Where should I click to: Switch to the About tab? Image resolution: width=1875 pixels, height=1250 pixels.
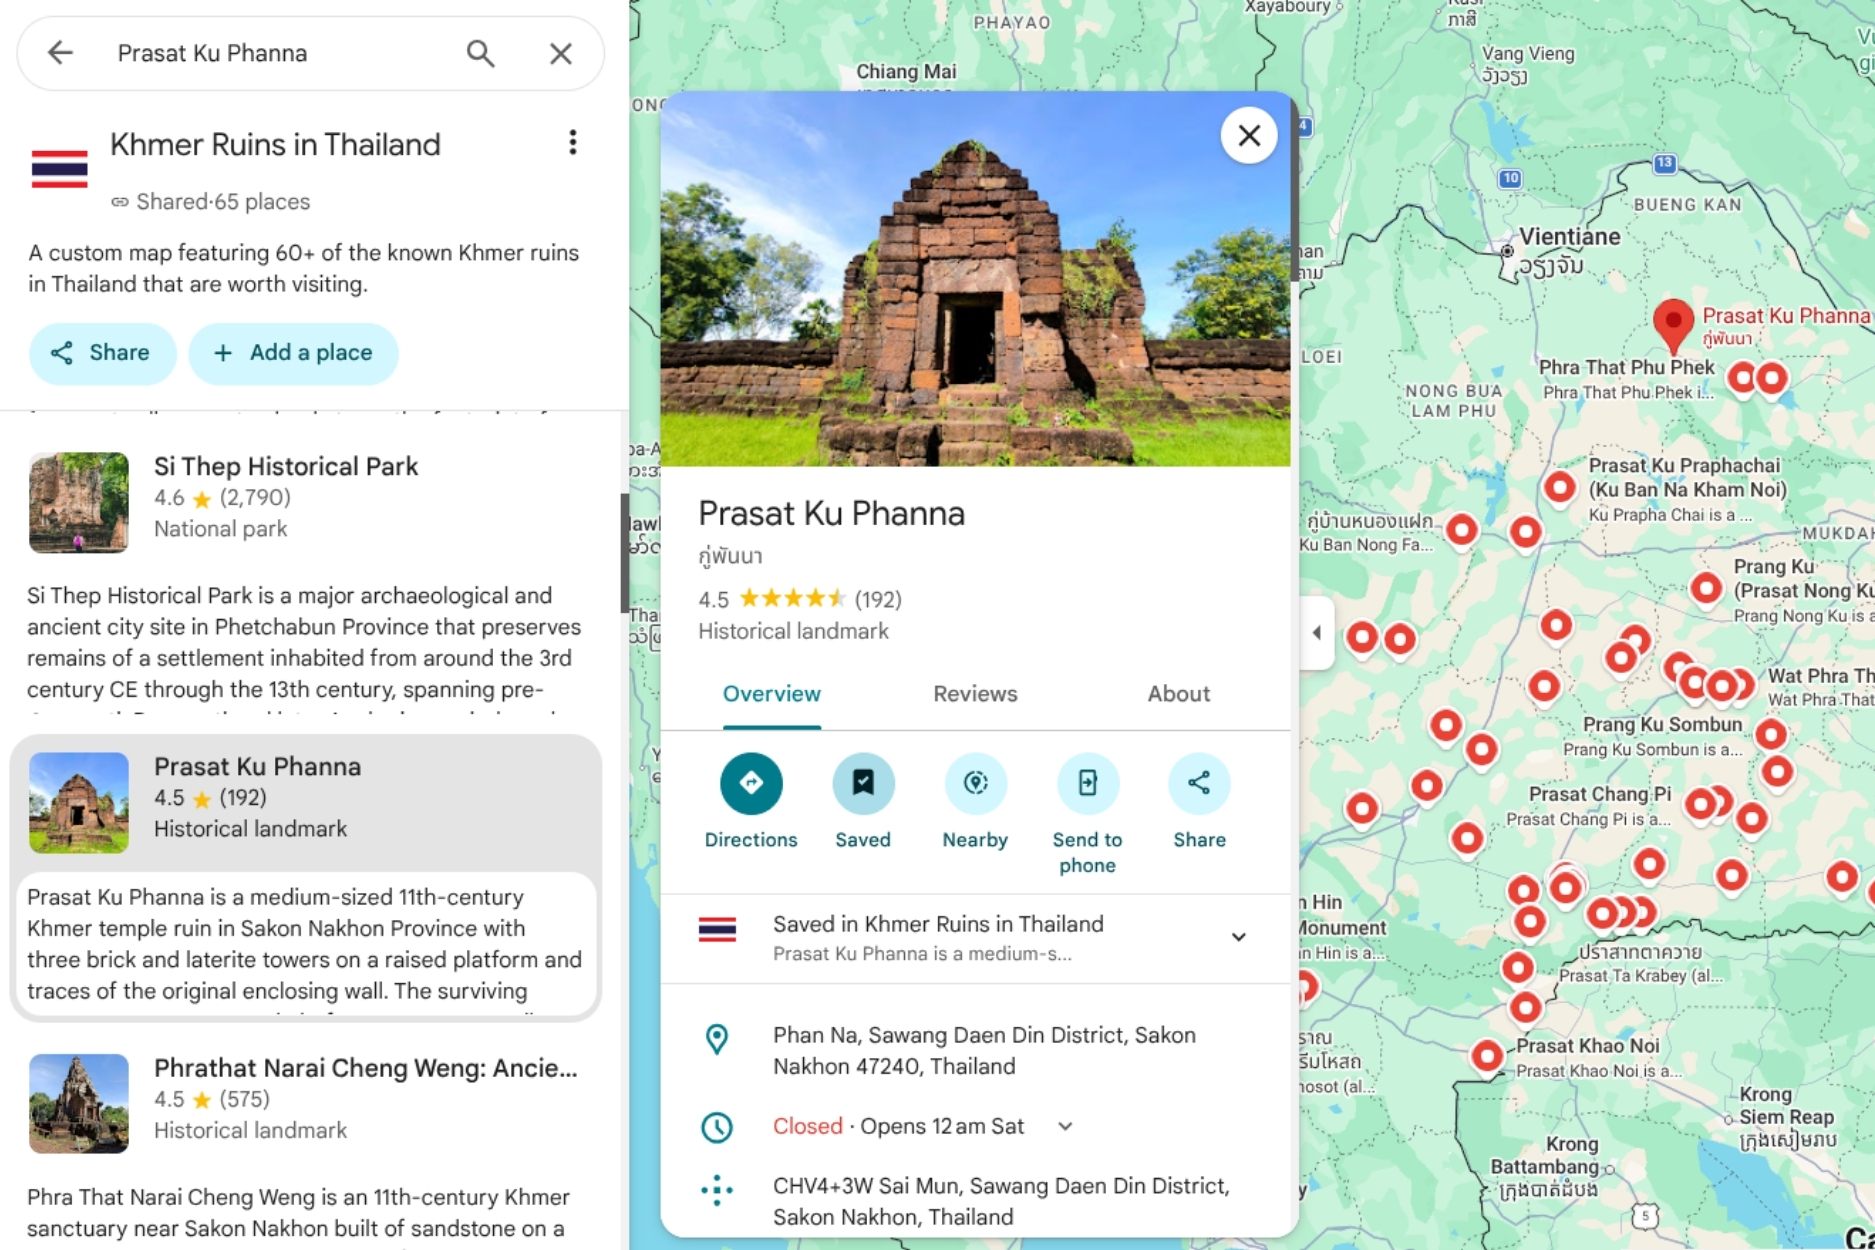coord(1179,694)
